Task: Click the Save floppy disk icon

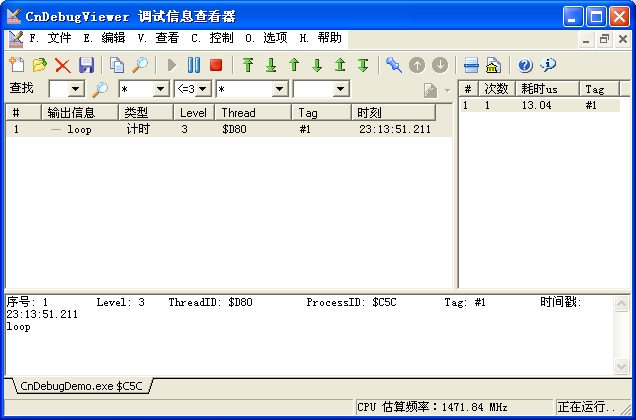Action: pyautogui.click(x=86, y=65)
